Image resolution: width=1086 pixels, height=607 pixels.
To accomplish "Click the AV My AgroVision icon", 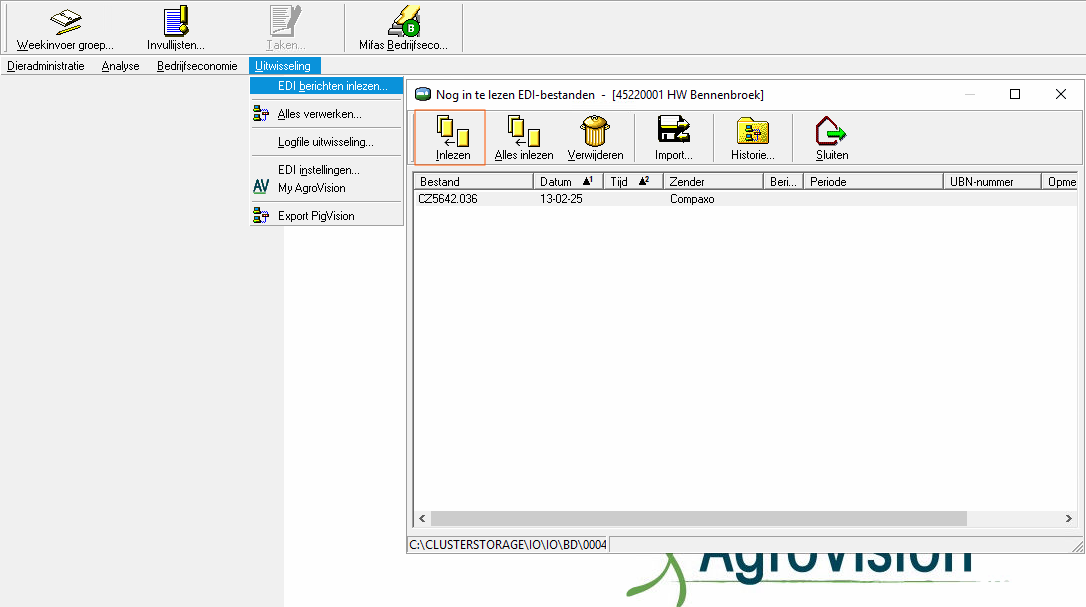I will coord(260,187).
